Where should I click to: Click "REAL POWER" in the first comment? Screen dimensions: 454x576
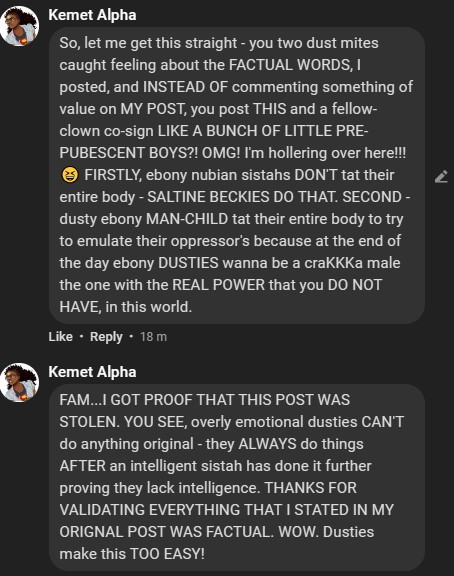pos(218,285)
